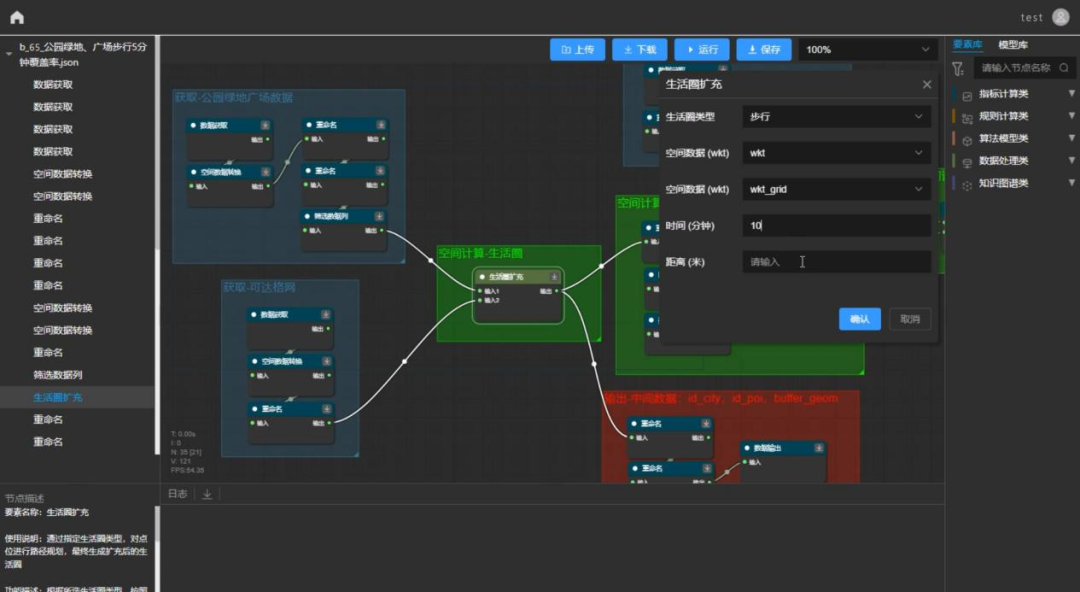Select 筛选数据列 in the node list
Viewport: 1080px width, 592px height.
coord(58,375)
